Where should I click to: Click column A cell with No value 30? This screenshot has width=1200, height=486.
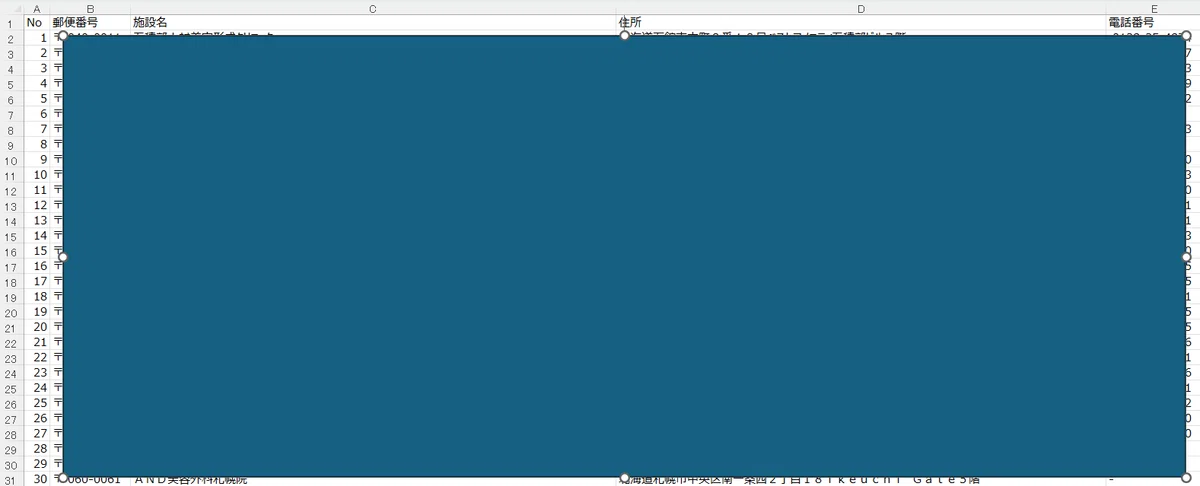(37, 480)
